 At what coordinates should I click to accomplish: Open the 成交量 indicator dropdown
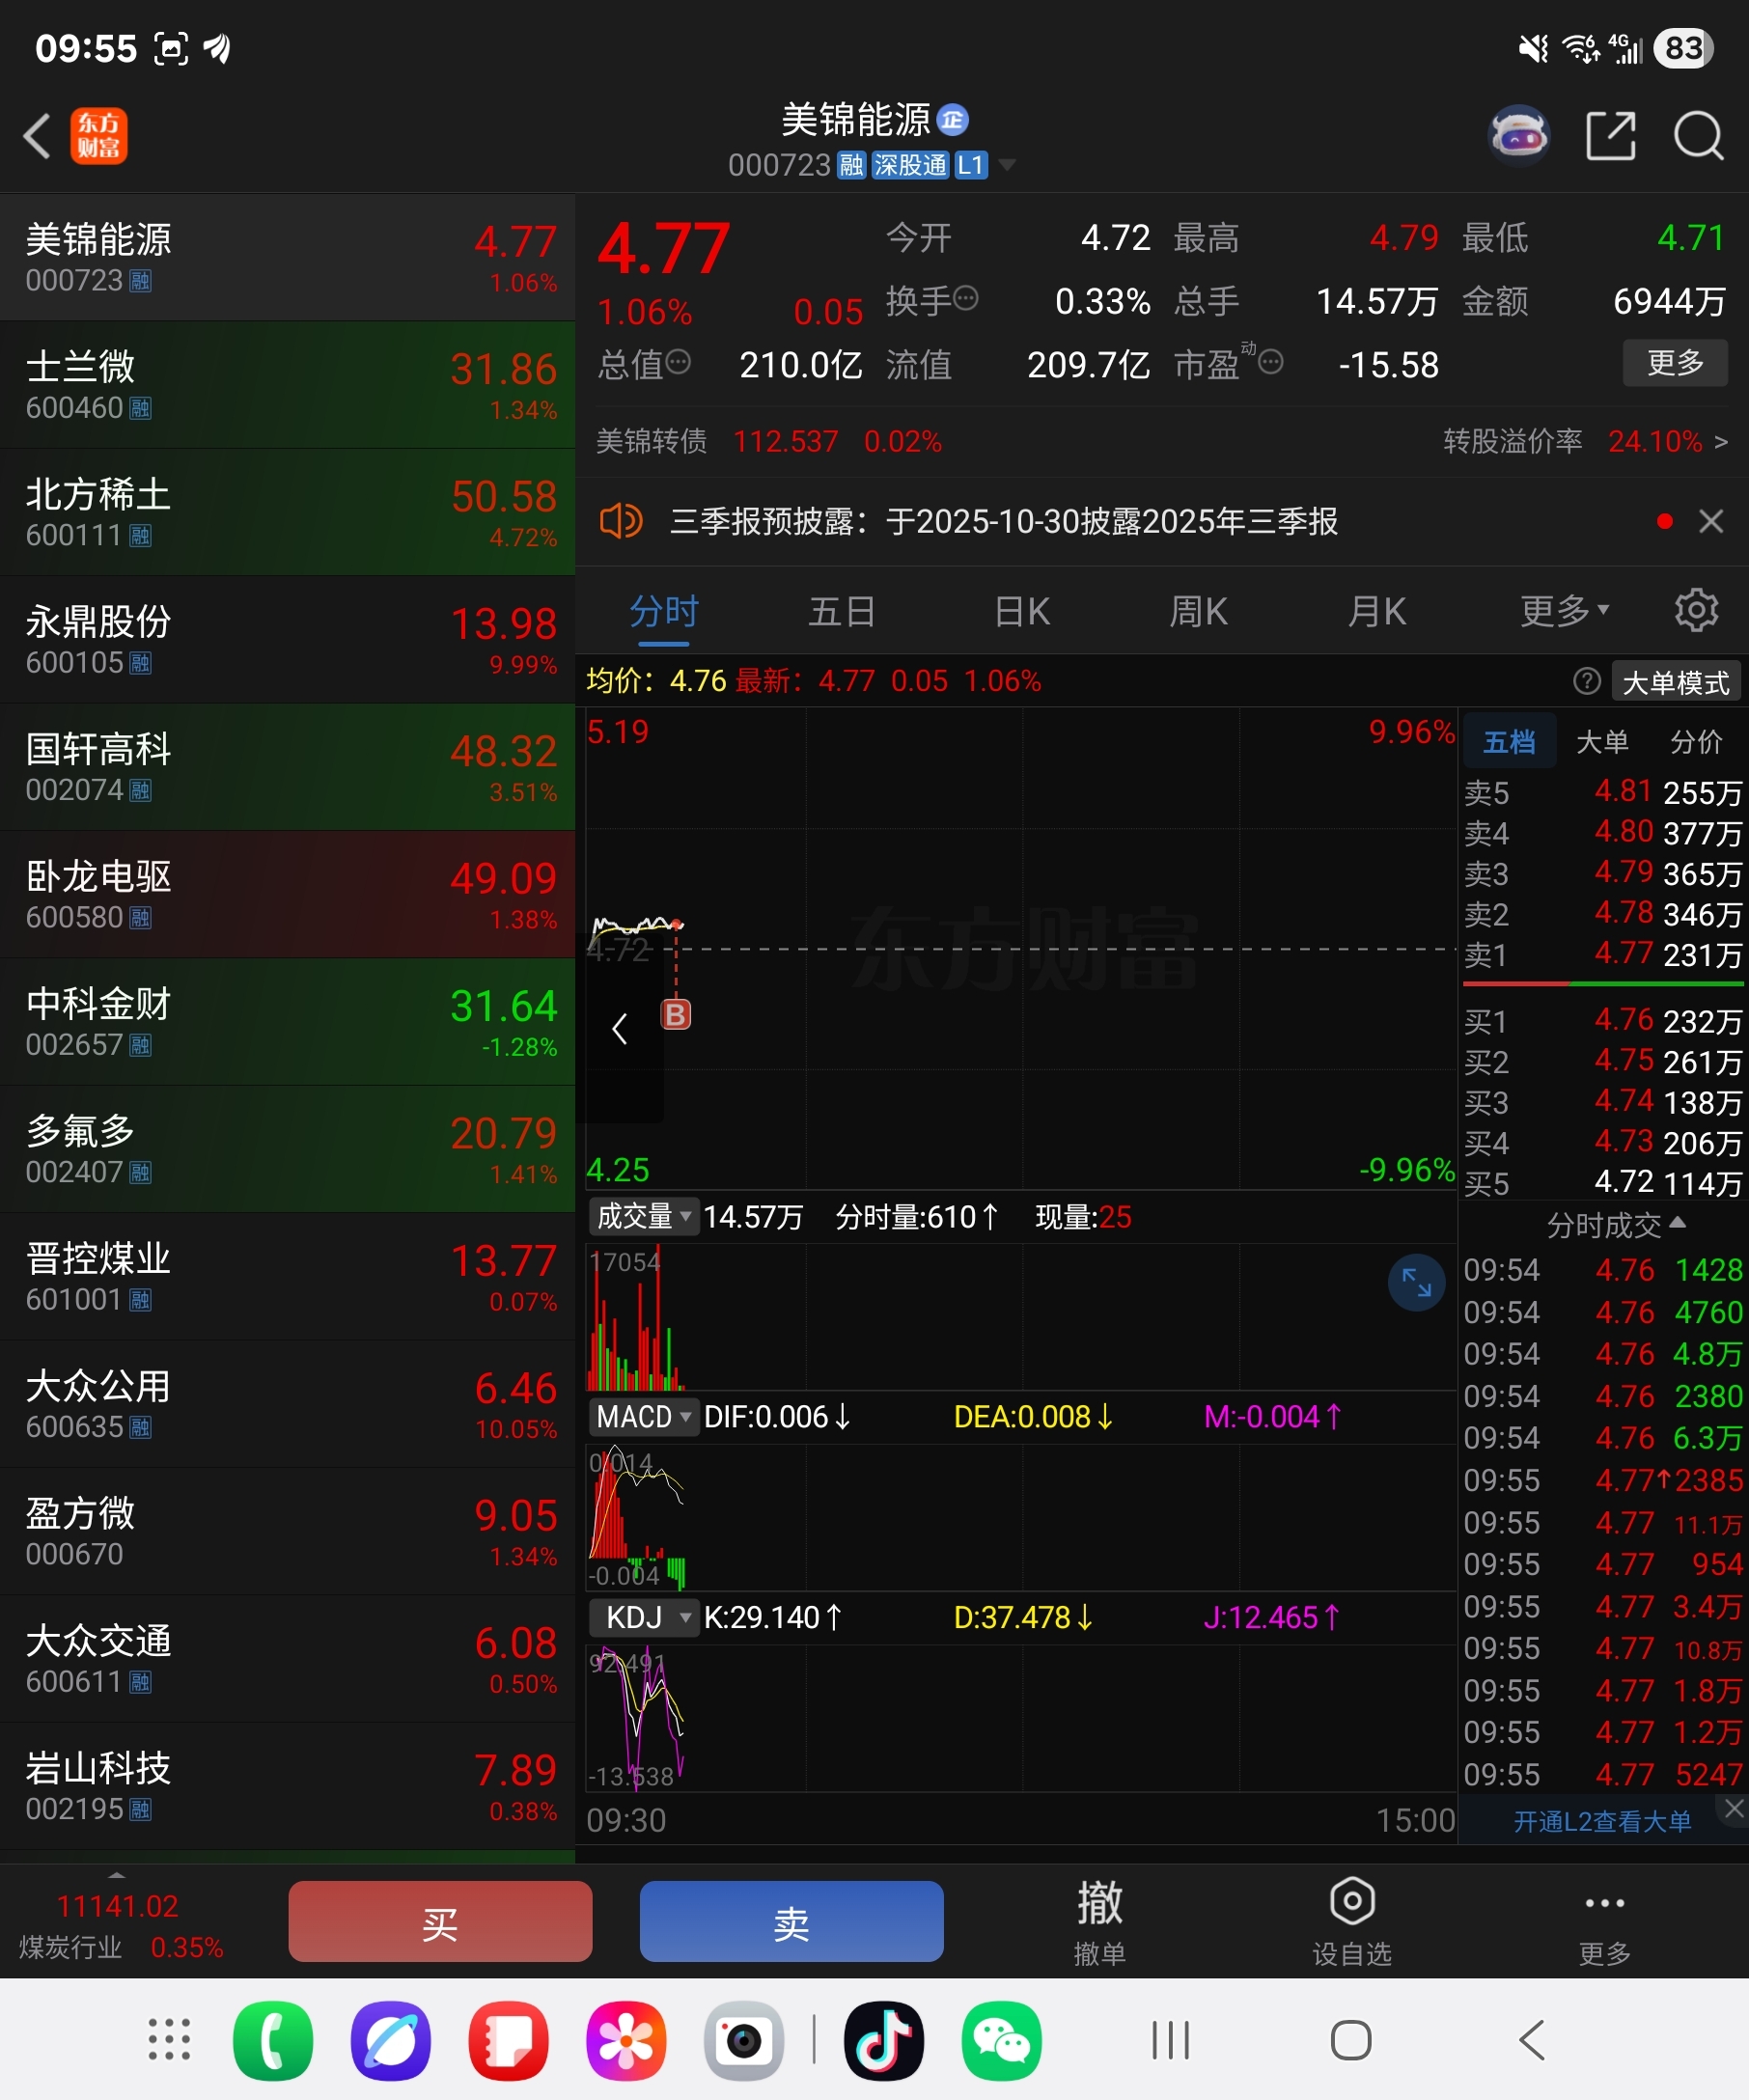point(643,1217)
